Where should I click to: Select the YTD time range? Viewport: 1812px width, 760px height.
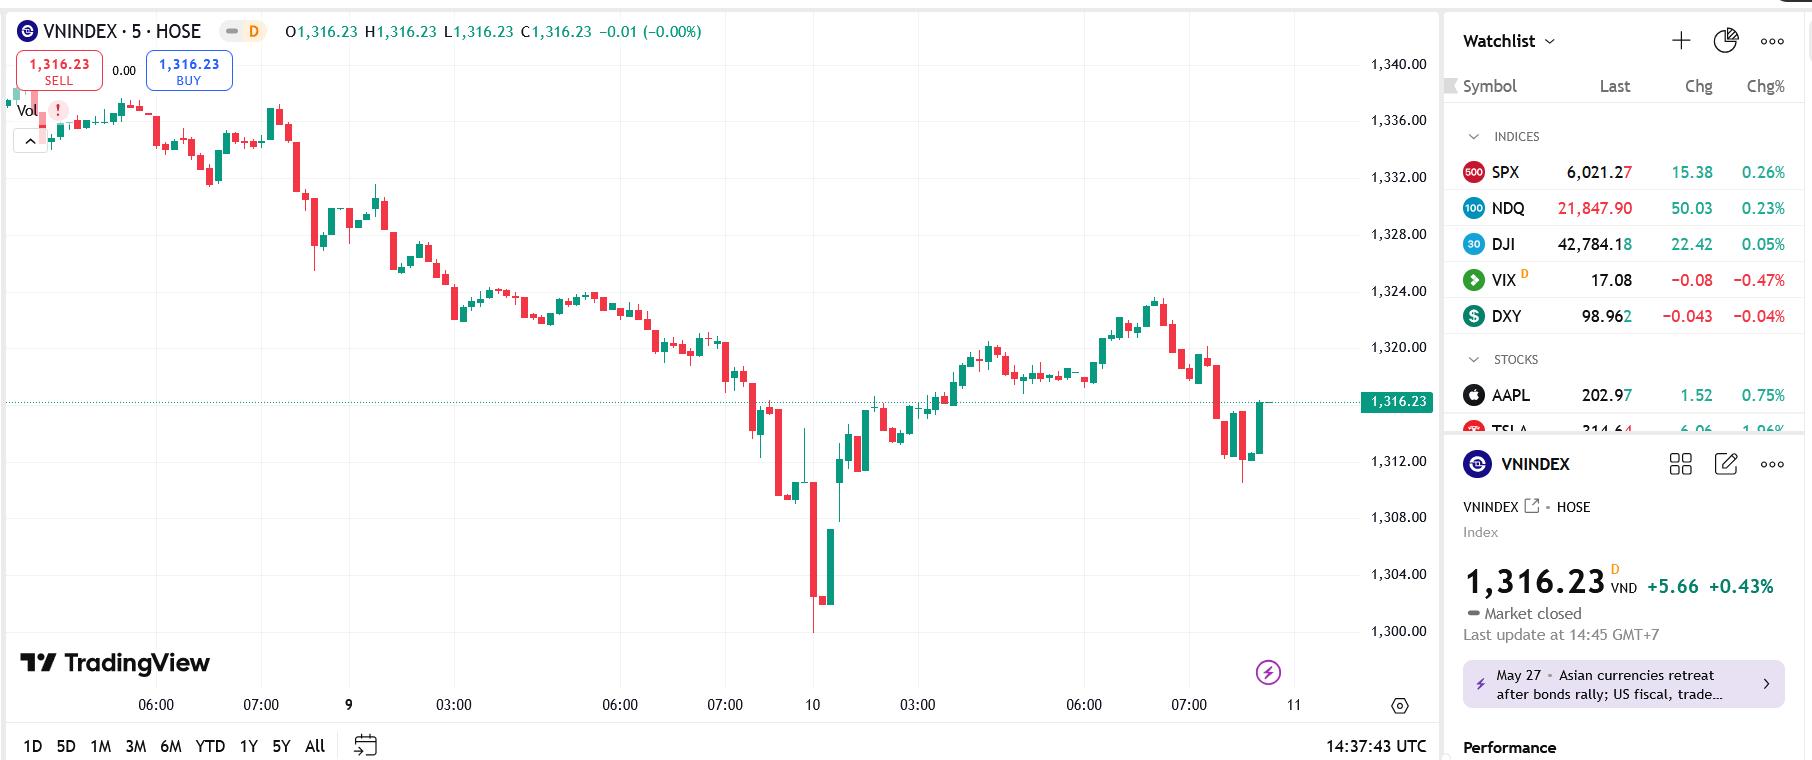tap(210, 746)
